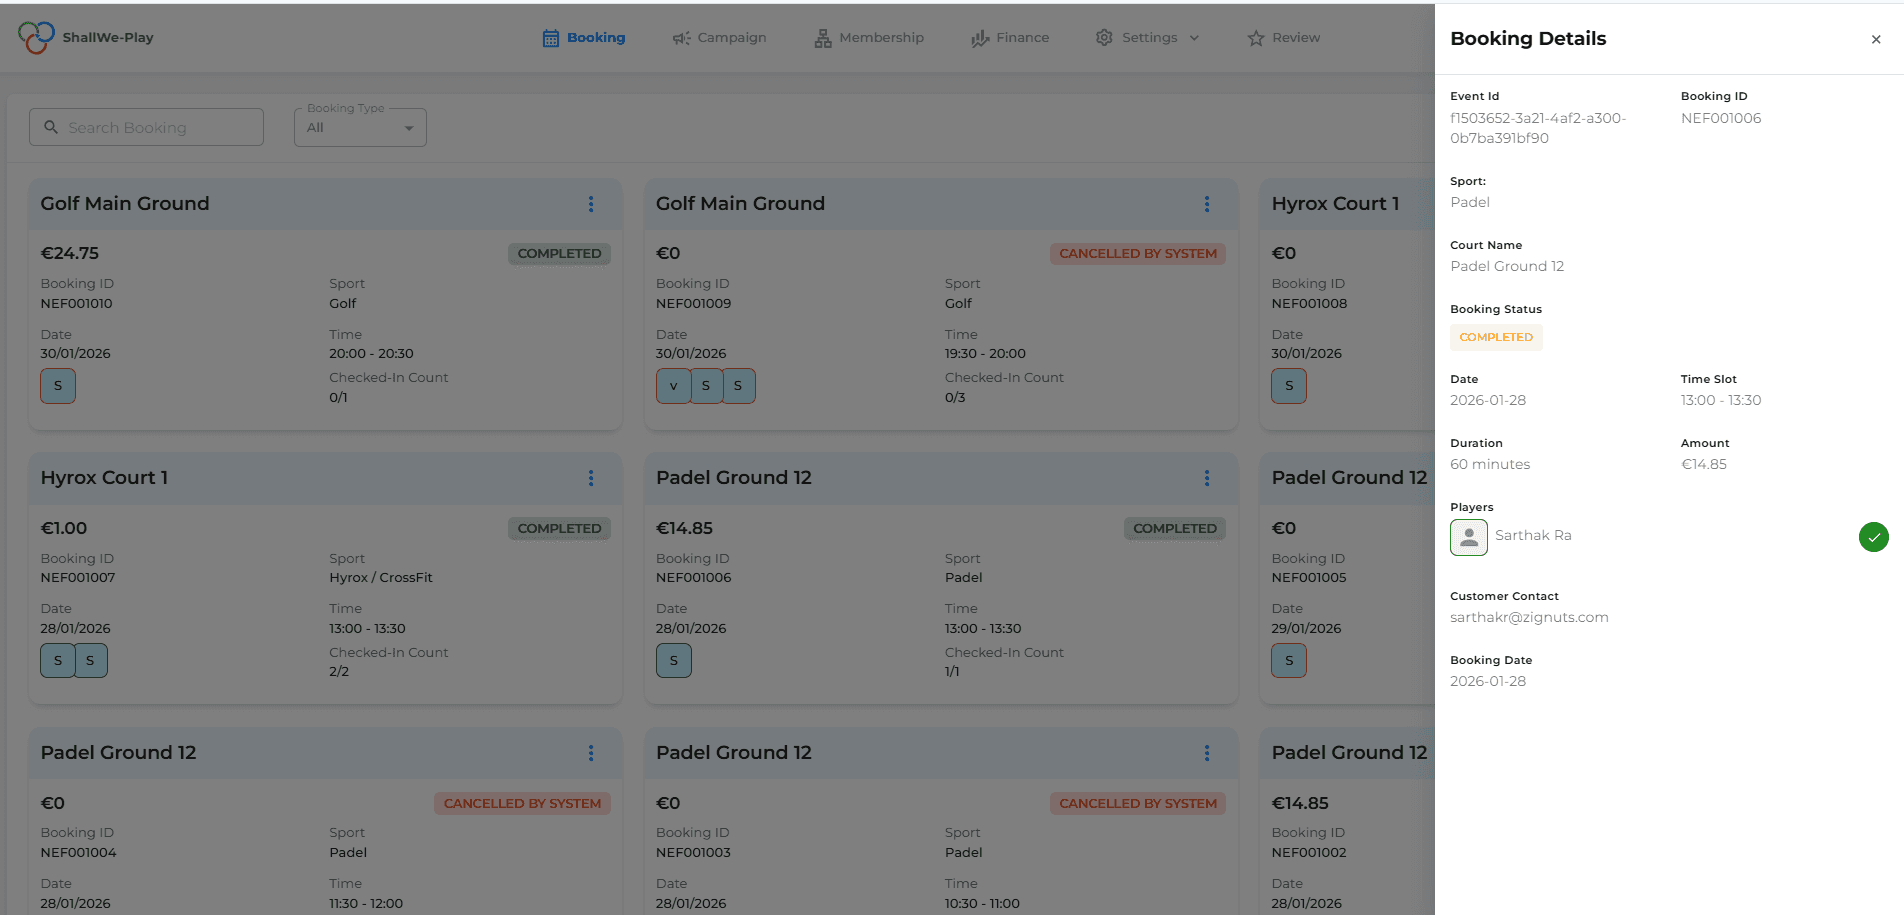The width and height of the screenshot is (1904, 915).
Task: Click the Hyrox / CrossFit sport label
Action: pos(381,578)
